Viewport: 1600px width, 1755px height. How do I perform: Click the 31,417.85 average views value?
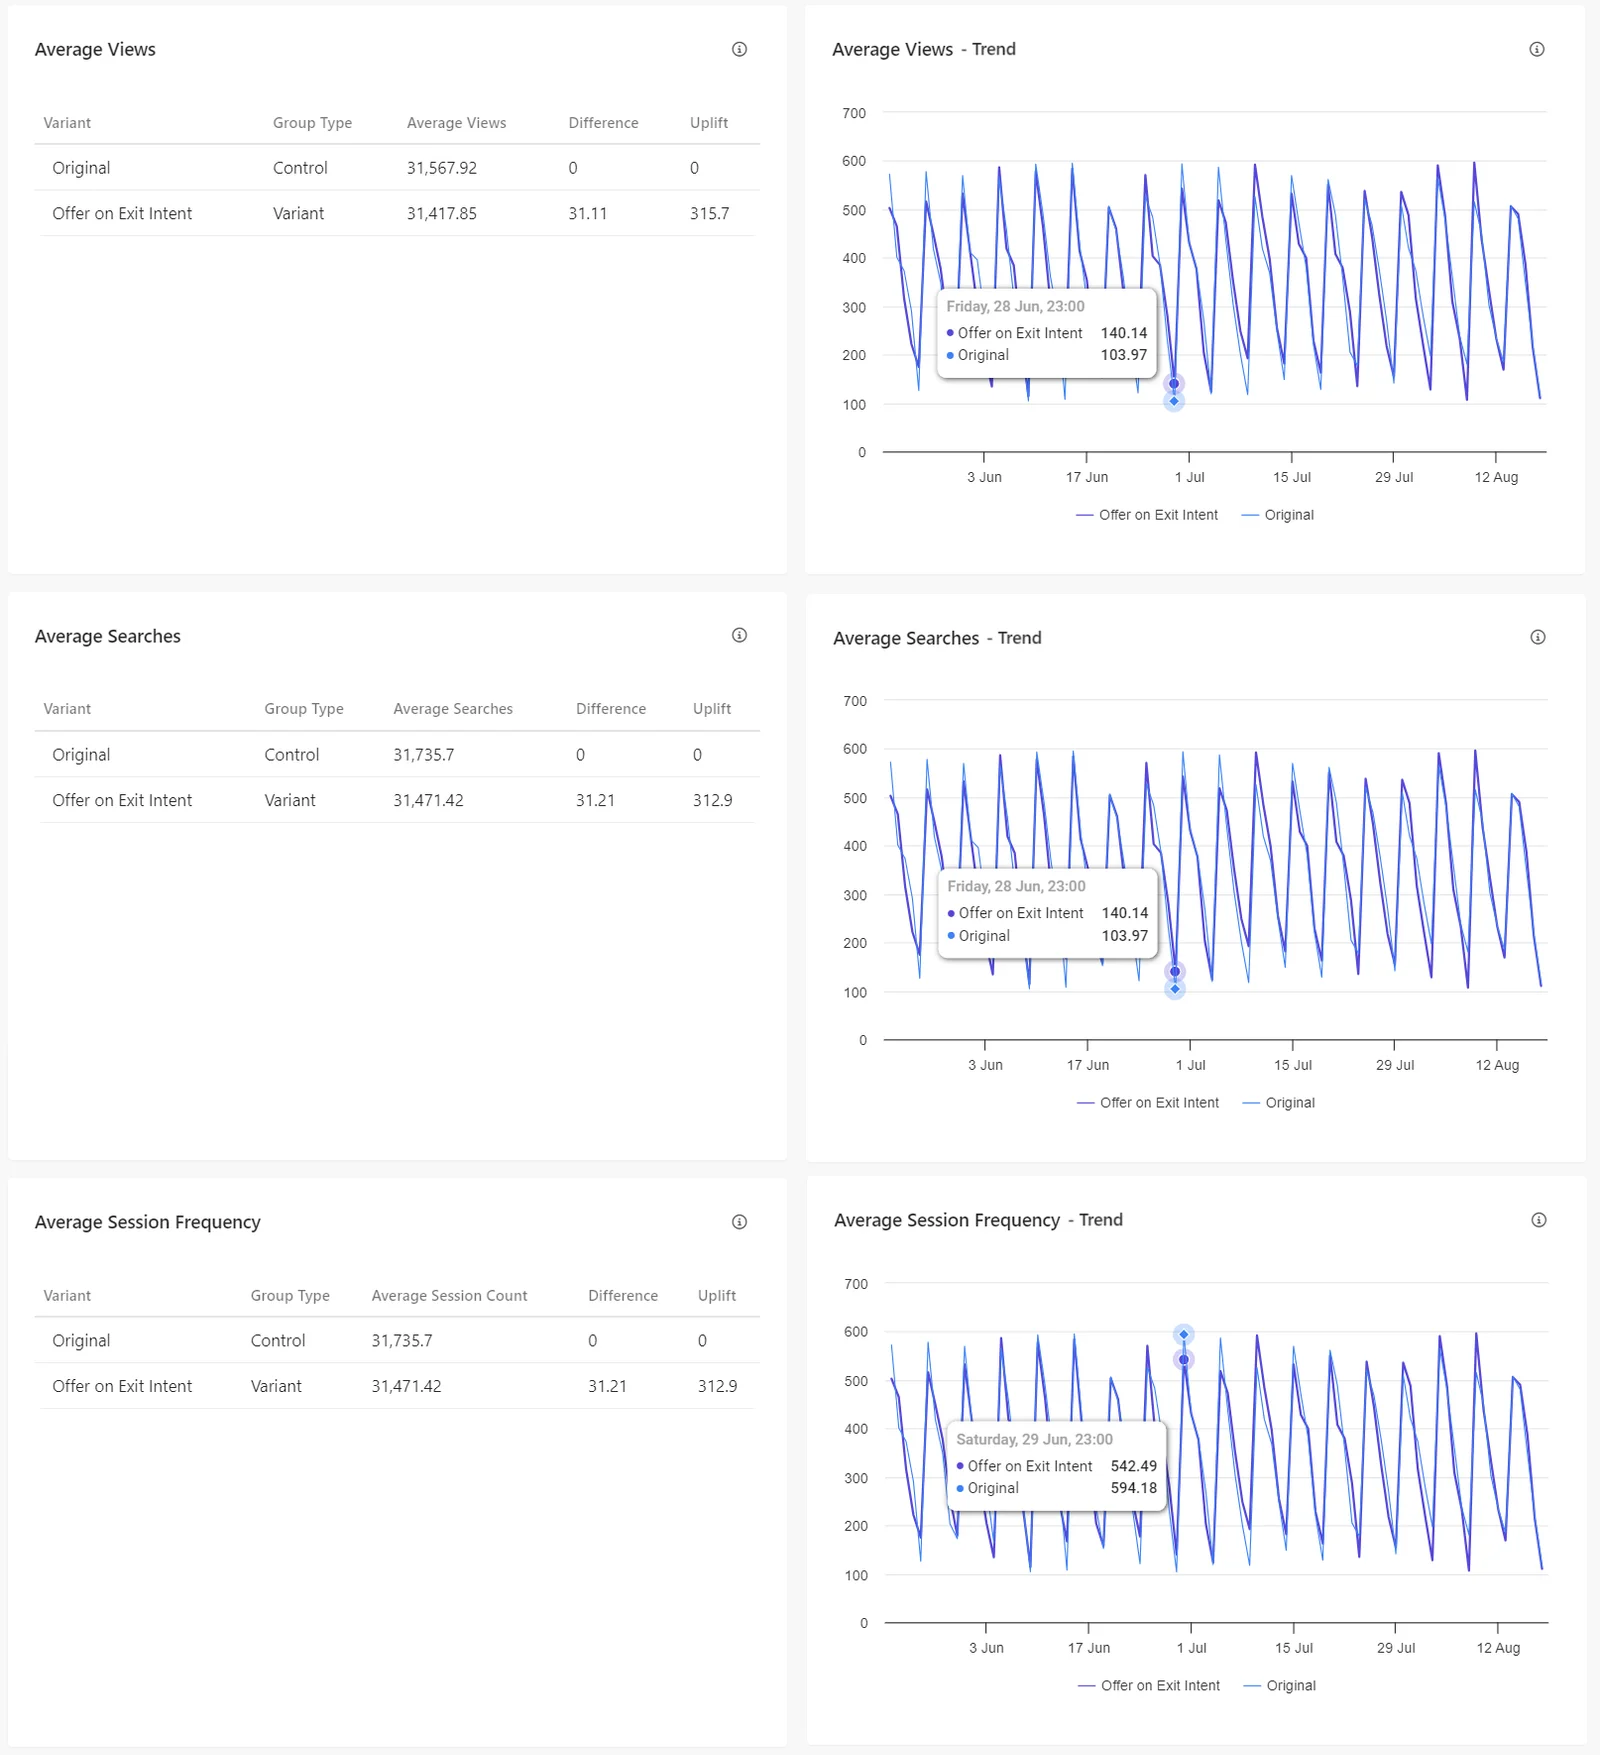tap(442, 213)
